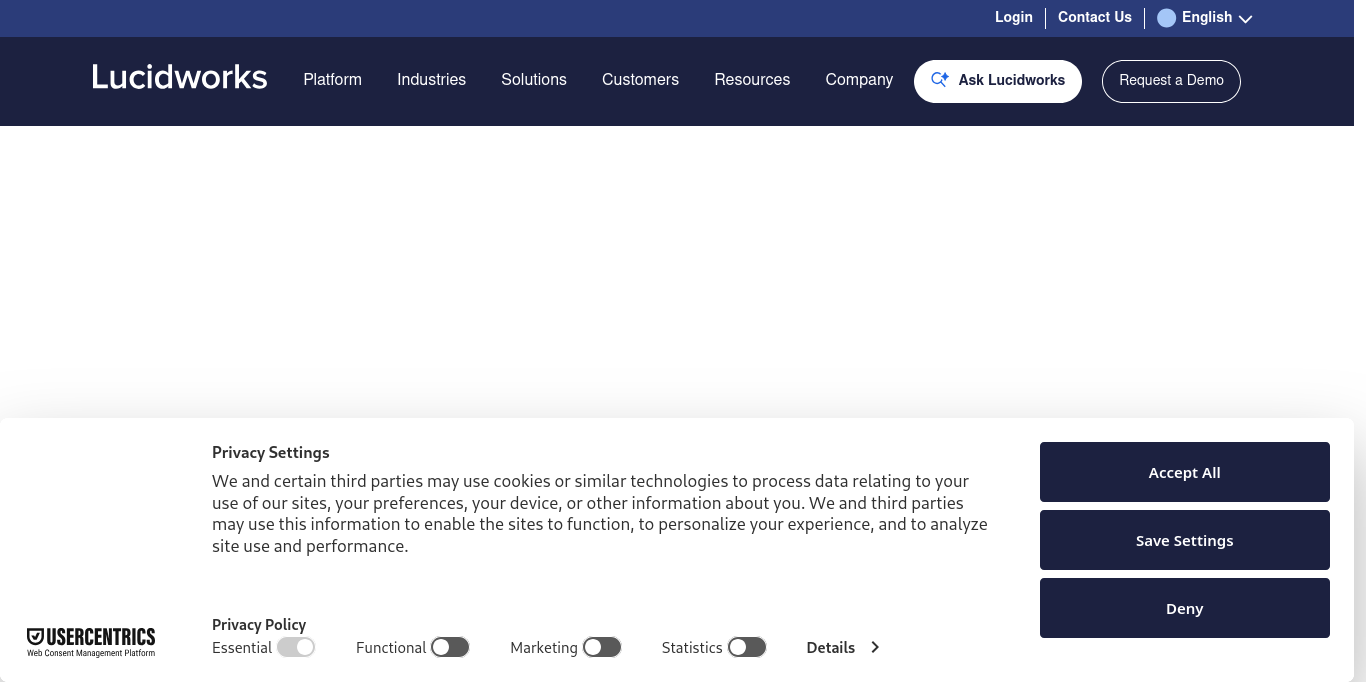Expand the cookie Details section
This screenshot has height=682, width=1366.
coord(831,647)
